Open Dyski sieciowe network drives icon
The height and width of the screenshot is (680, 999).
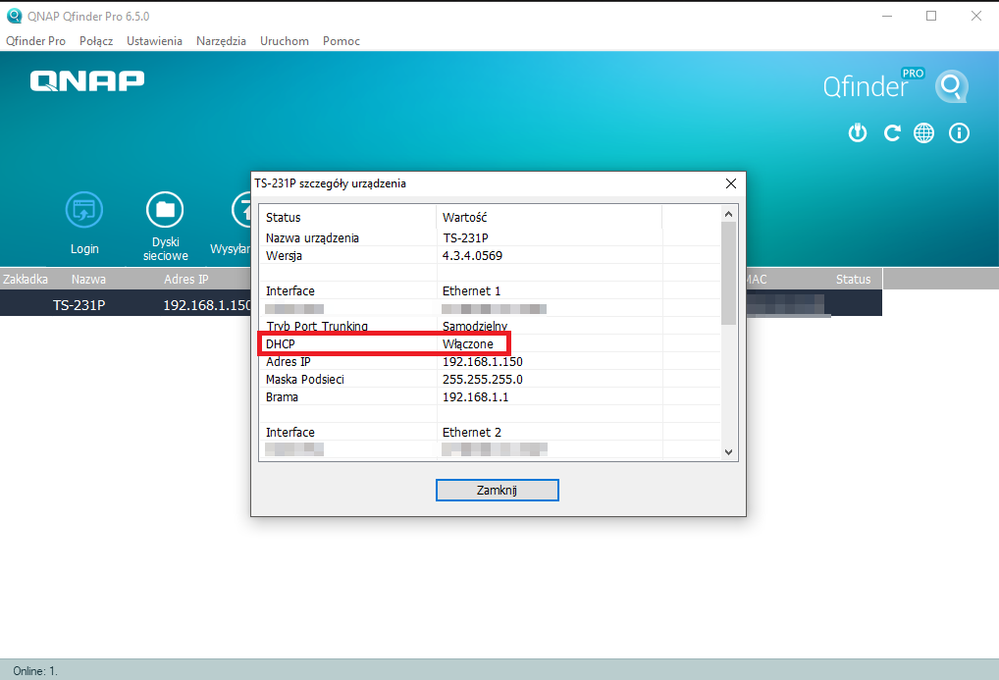[x=165, y=211]
